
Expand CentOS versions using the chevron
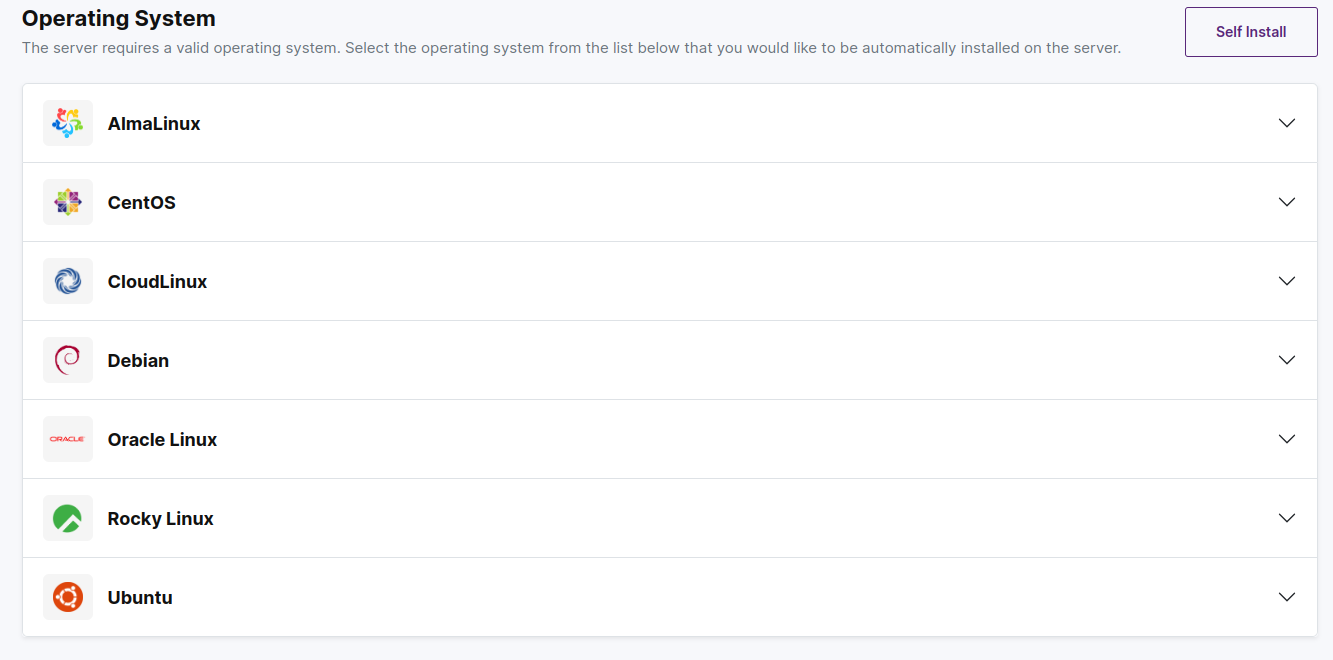coord(1287,202)
